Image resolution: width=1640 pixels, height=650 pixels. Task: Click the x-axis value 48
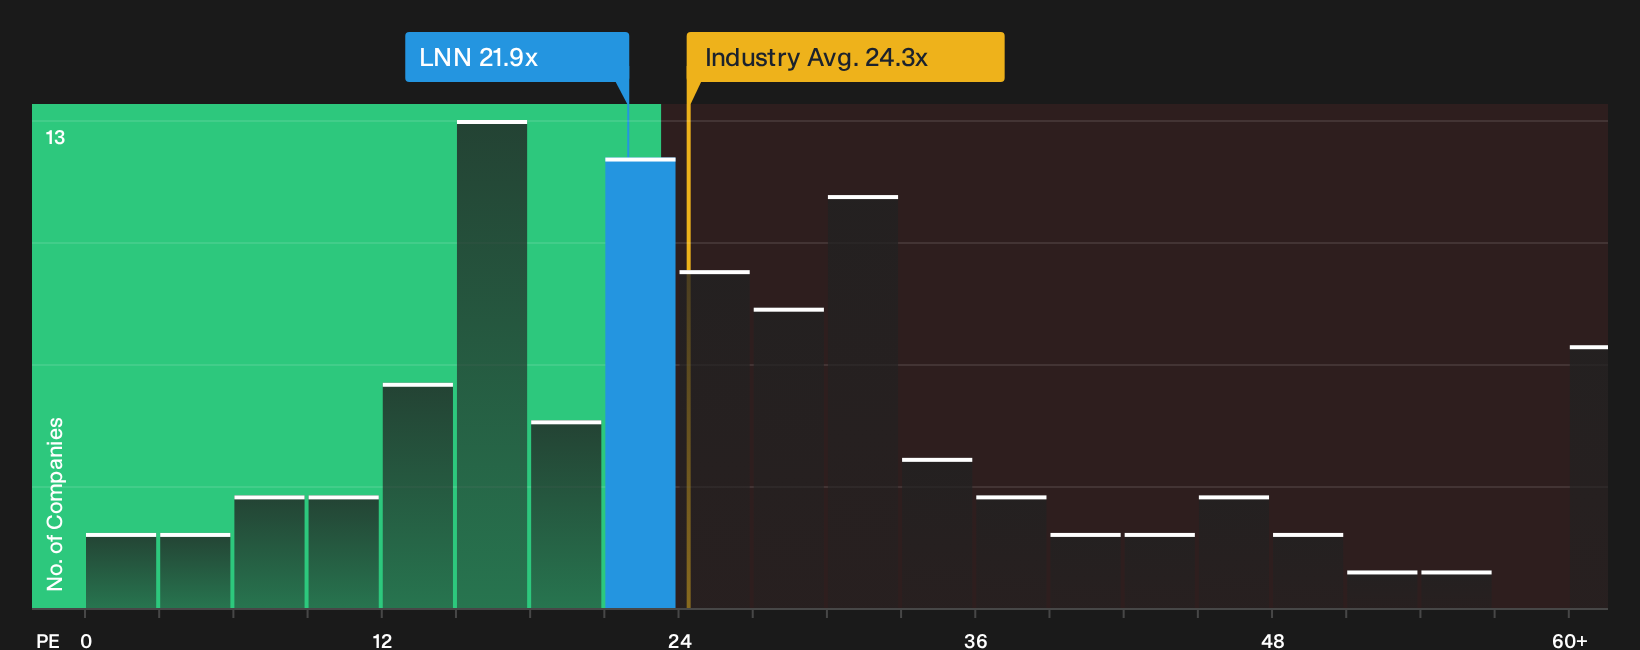[x=1272, y=640]
